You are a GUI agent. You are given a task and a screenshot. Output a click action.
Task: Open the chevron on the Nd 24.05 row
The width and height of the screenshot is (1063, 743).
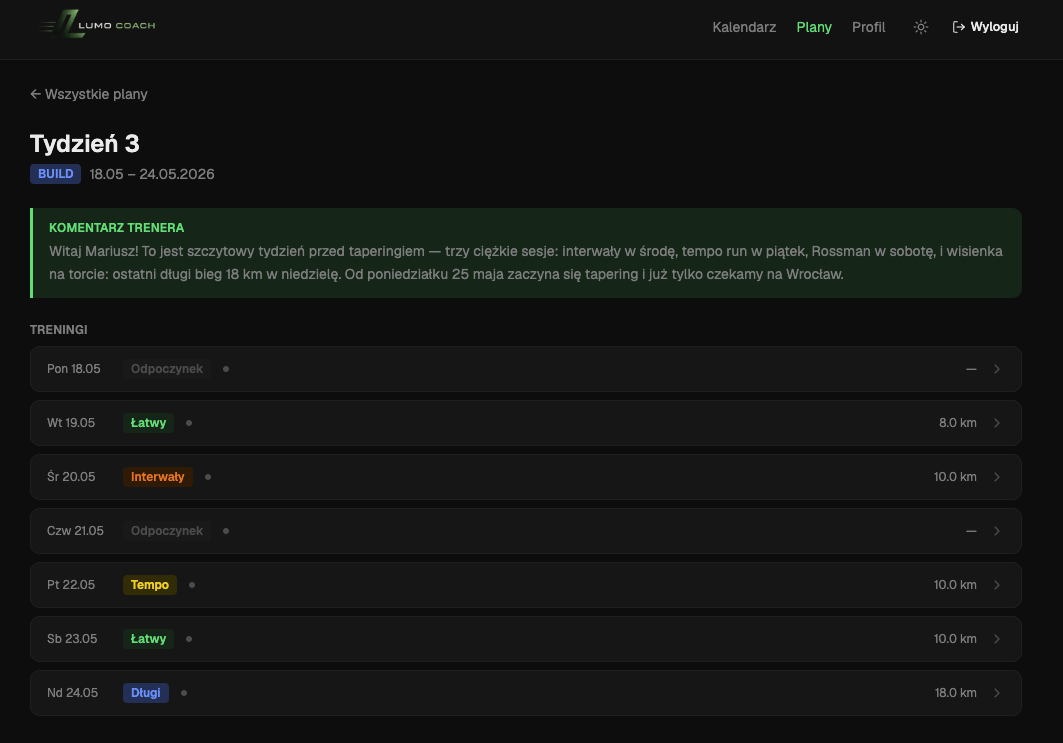[x=997, y=693]
